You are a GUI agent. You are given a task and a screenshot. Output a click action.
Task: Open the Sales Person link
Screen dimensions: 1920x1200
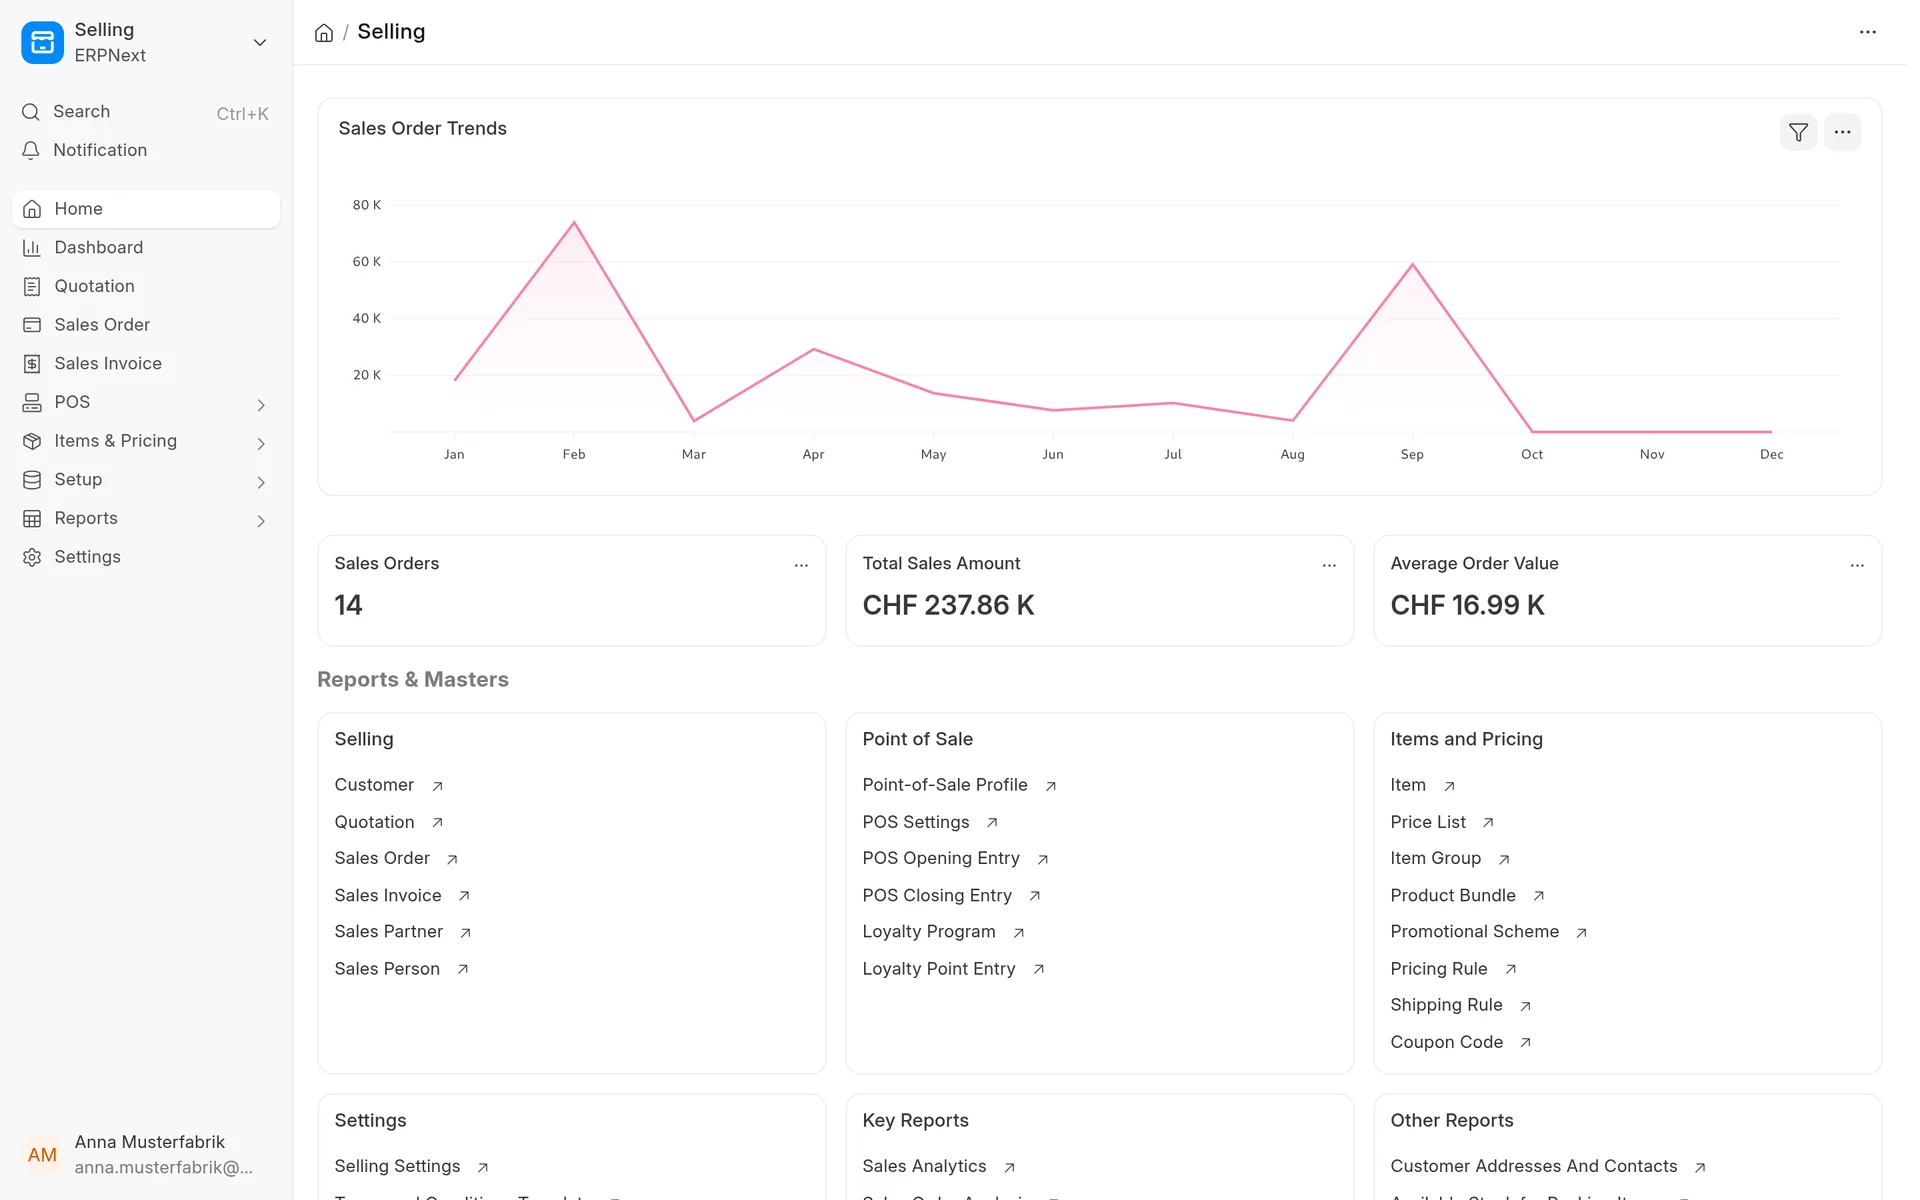pyautogui.click(x=387, y=969)
